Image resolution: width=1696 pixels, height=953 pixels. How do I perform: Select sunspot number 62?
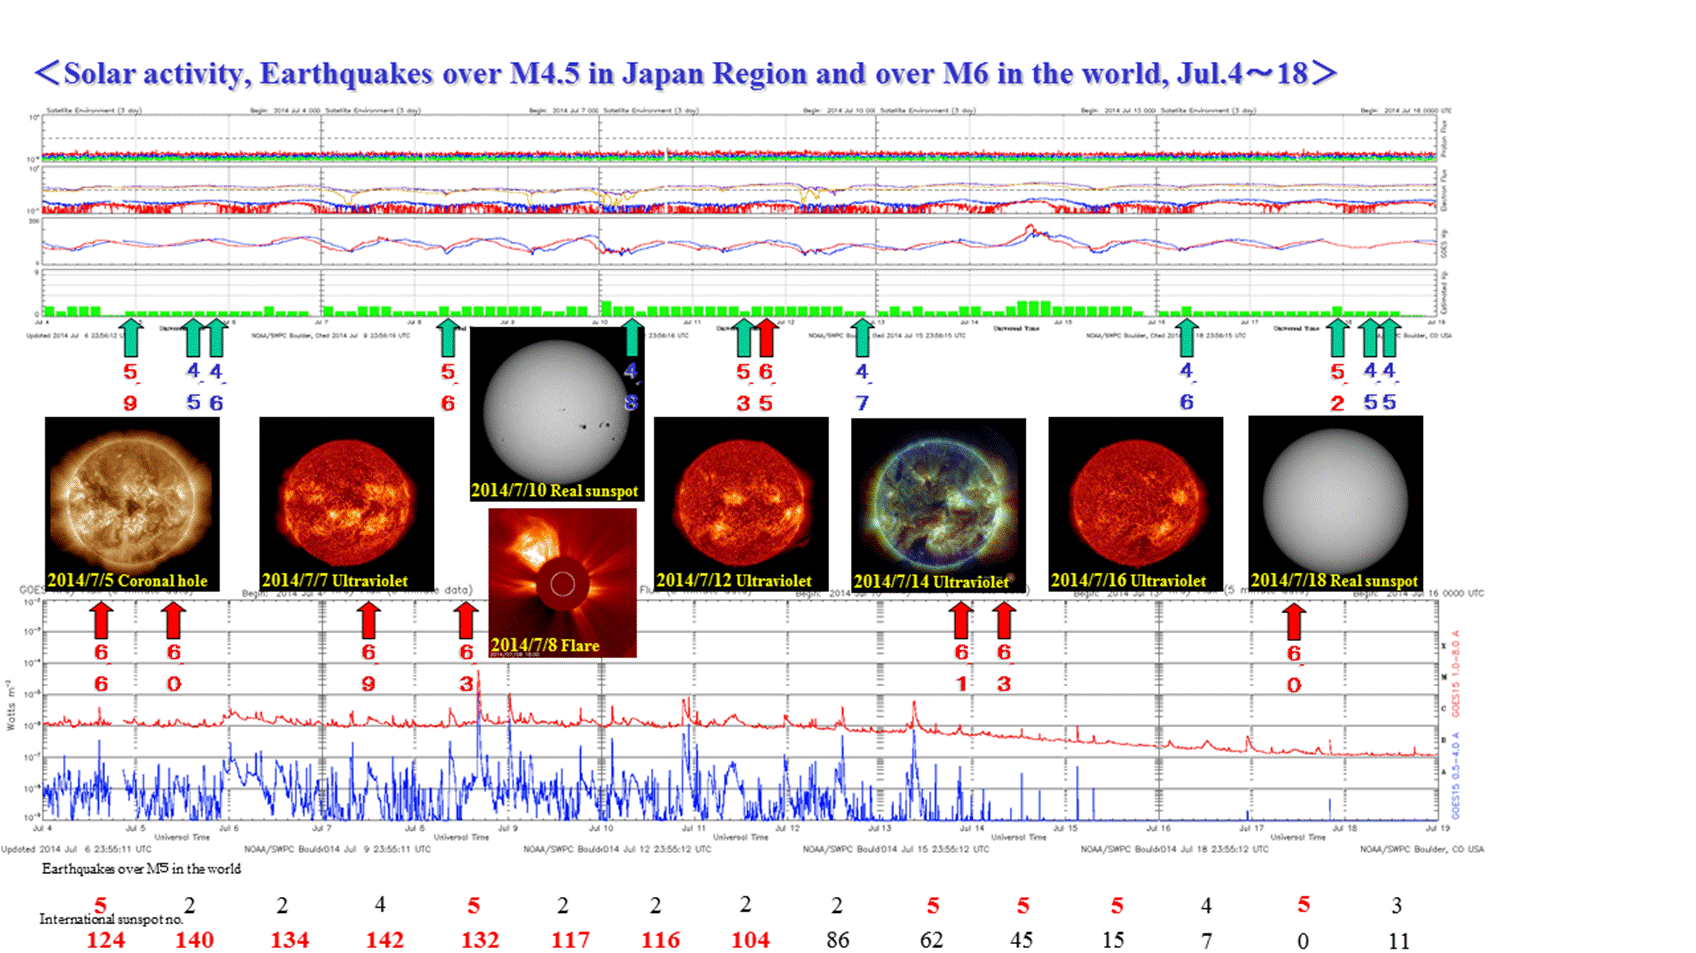(x=931, y=940)
